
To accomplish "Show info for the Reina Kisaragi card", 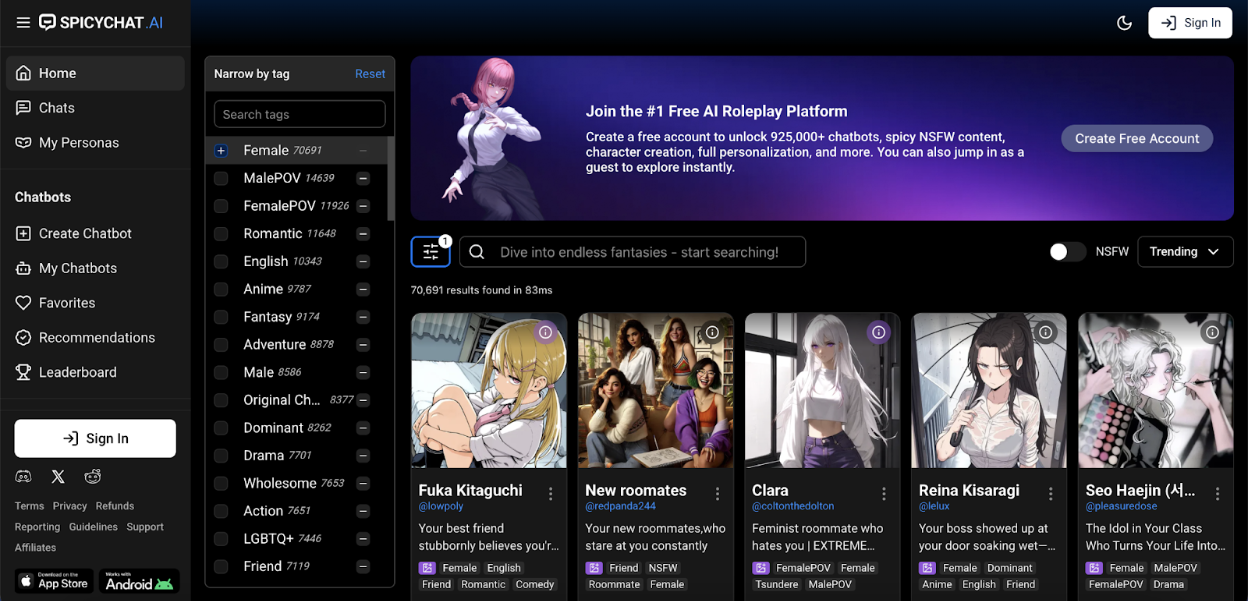I will point(1046,332).
